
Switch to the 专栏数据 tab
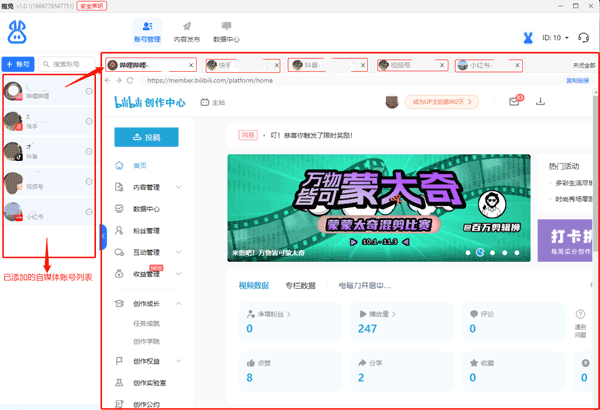pos(300,285)
